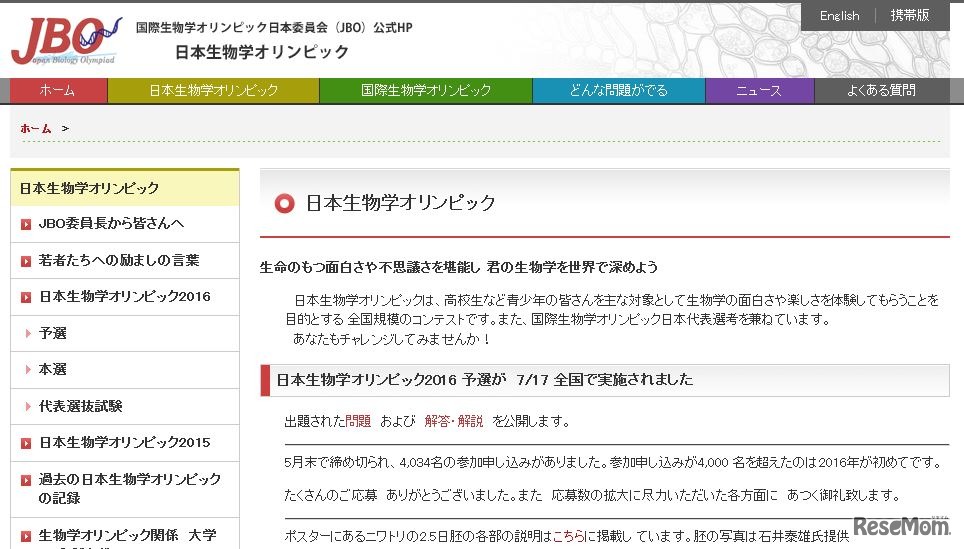964x549 pixels.
Task: Open the 予選 sidebar sub-item
Action: (x=52, y=333)
